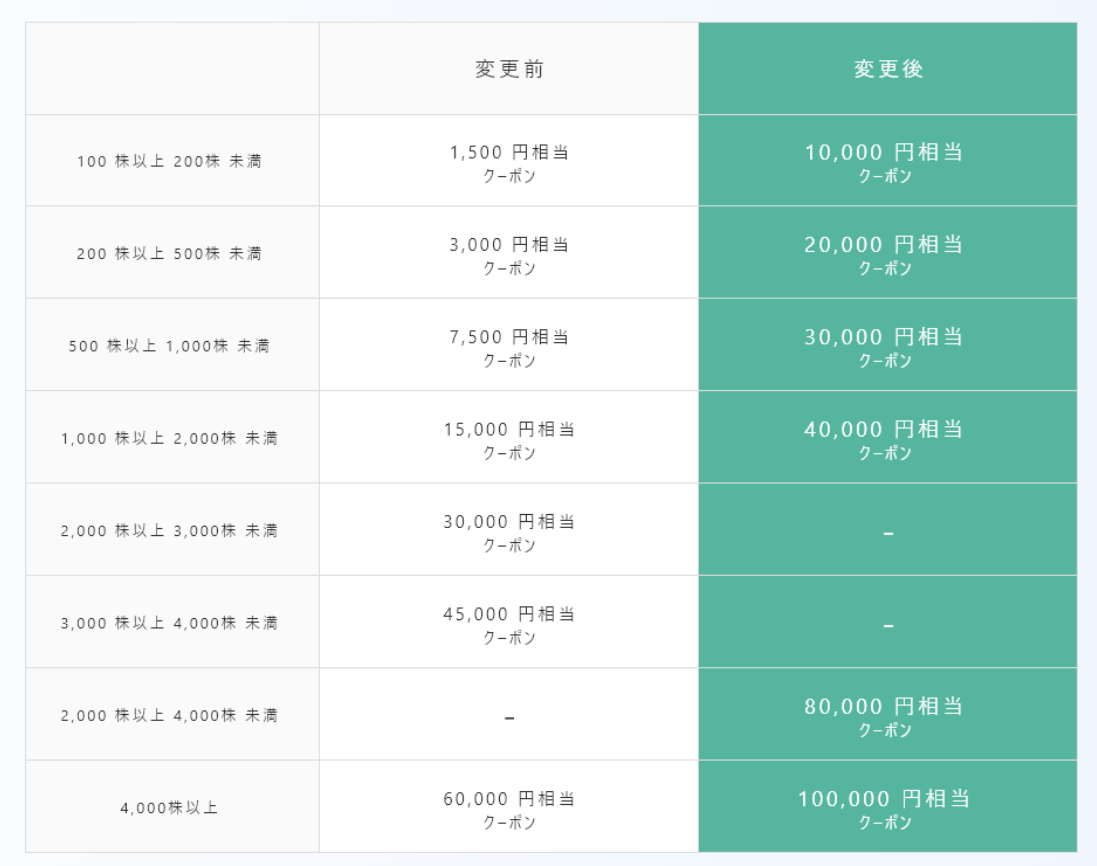Image resolution: width=1097 pixels, height=866 pixels.
Task: Click the 30,000 円相当 cell in 変更後 column
Action: (x=885, y=346)
